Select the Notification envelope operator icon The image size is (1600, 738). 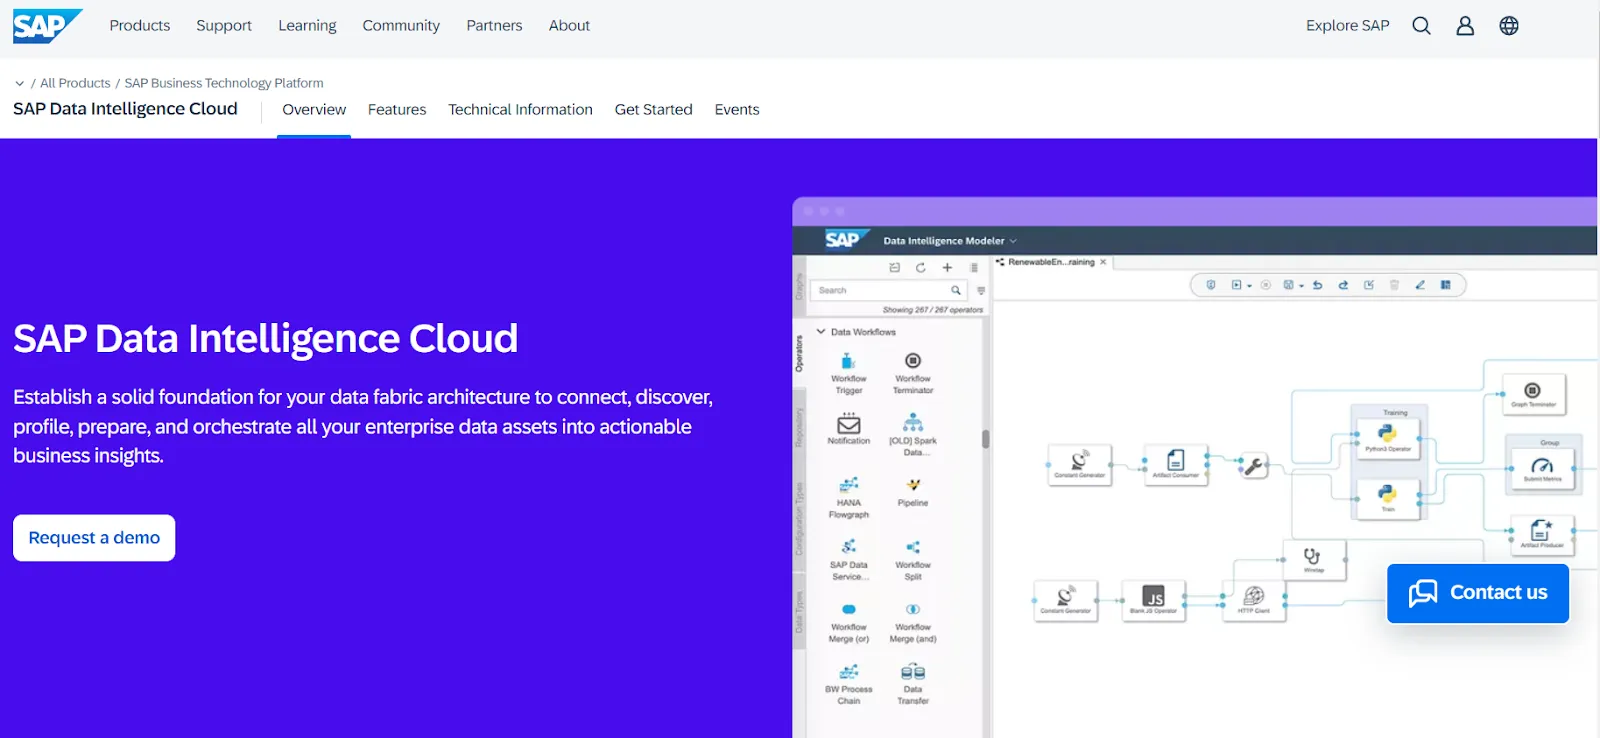[849, 423]
